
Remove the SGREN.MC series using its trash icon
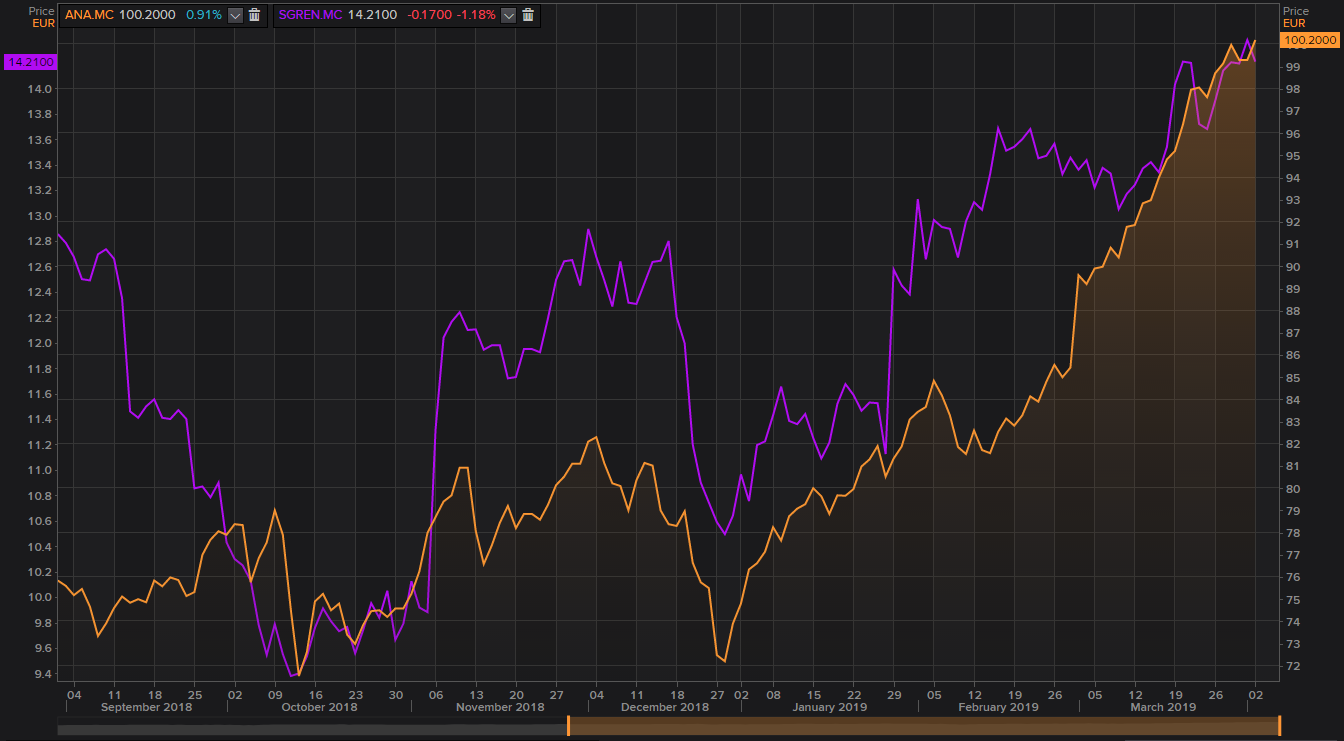(528, 15)
